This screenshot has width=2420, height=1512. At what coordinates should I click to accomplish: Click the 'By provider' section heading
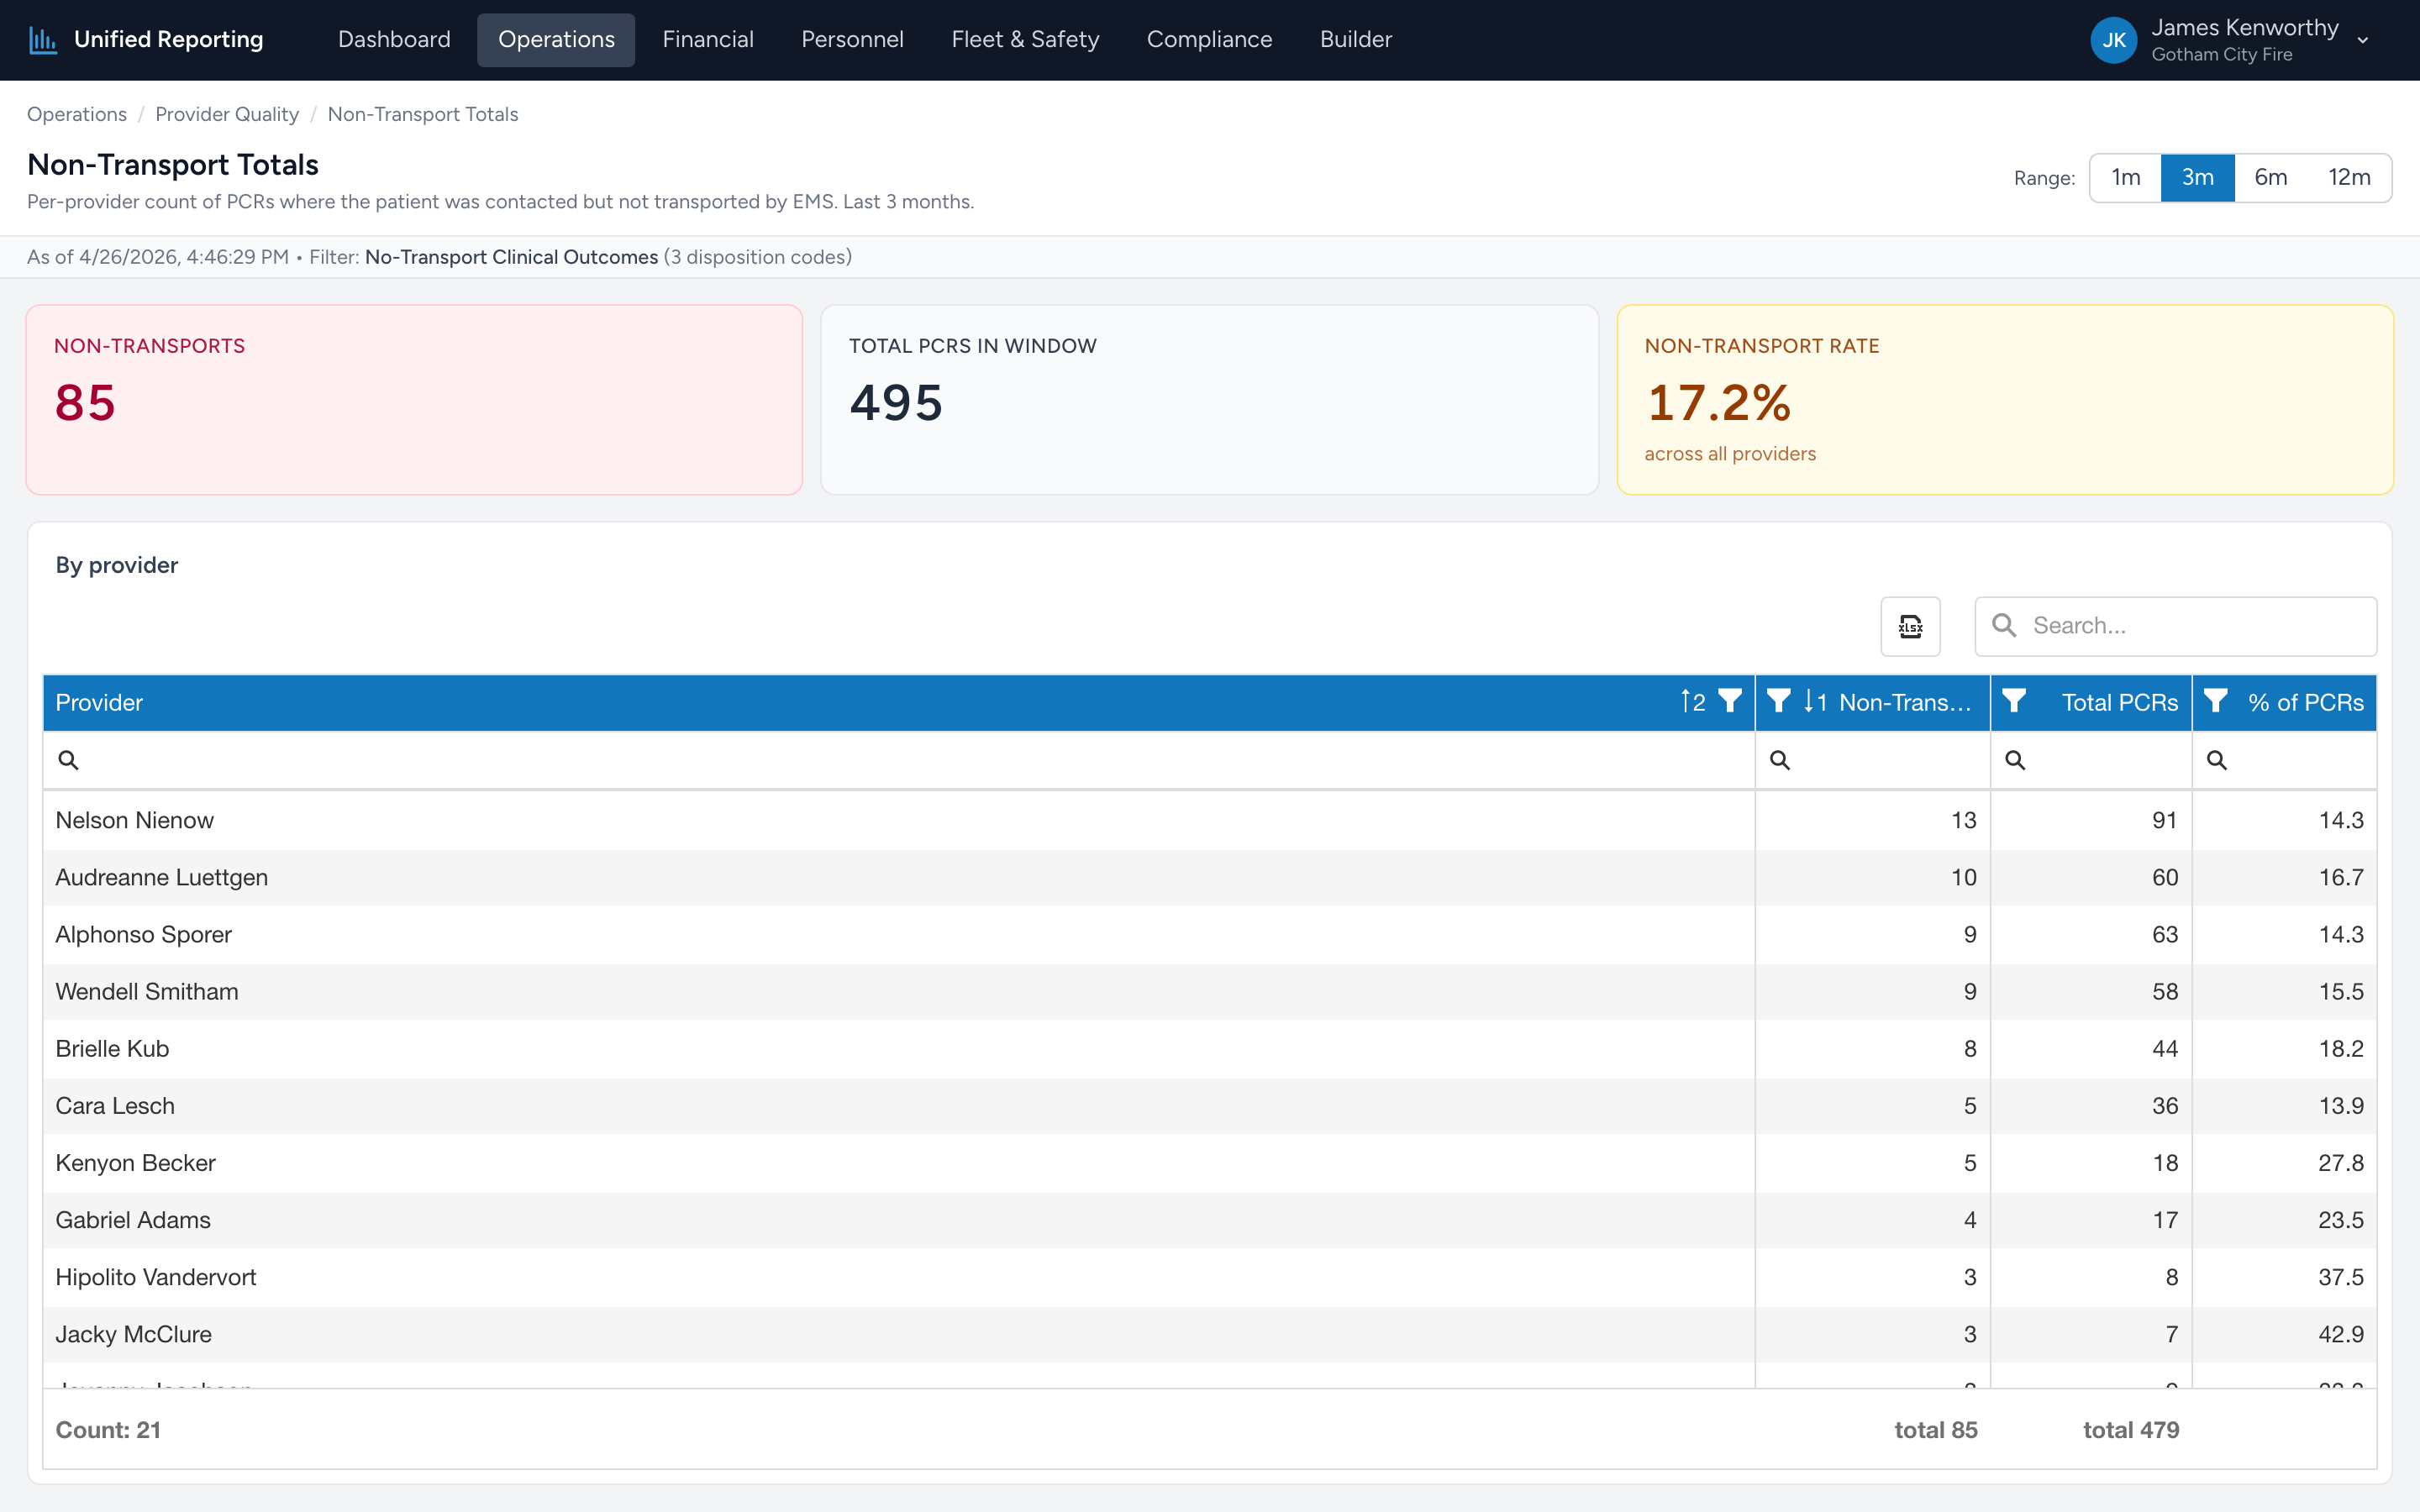pos(117,565)
